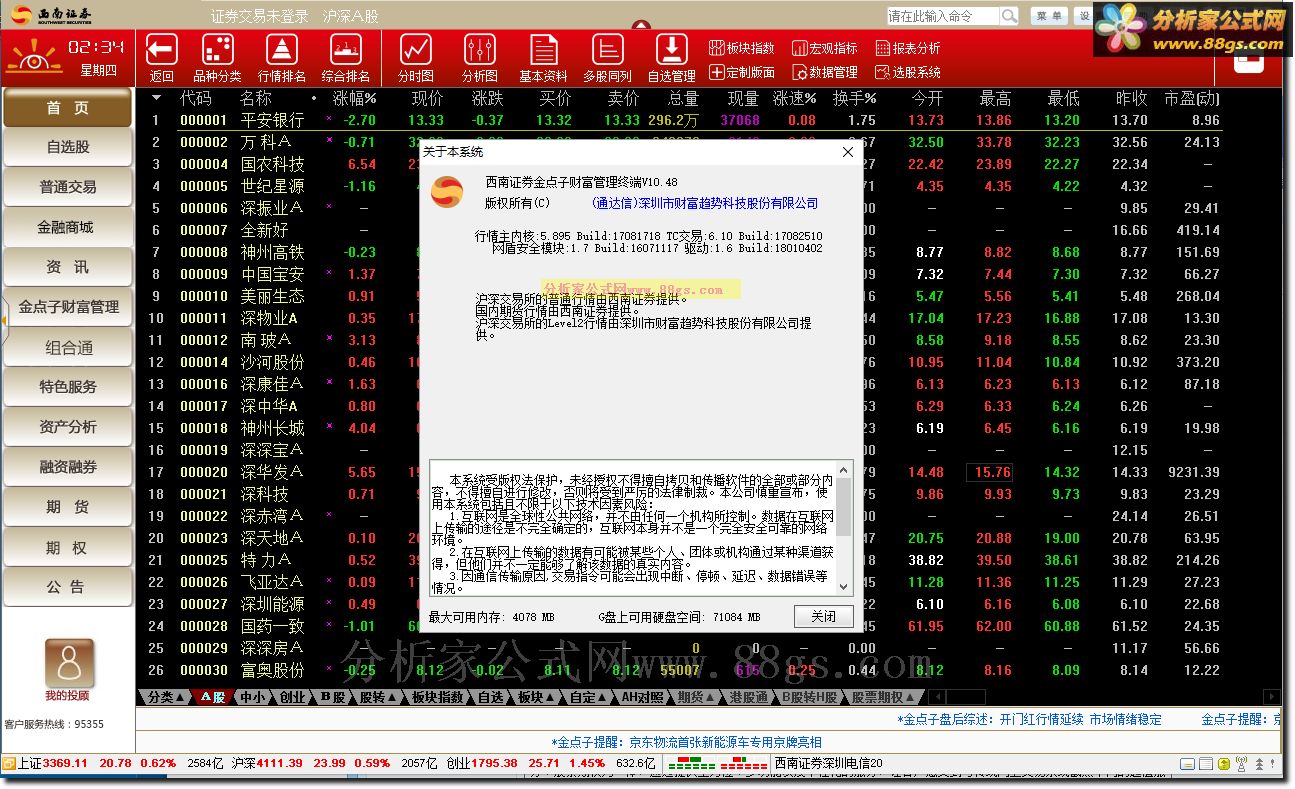Sort by 市盈(动) column header
Image resolution: width=1295 pixels, height=789 pixels.
click(x=1191, y=98)
